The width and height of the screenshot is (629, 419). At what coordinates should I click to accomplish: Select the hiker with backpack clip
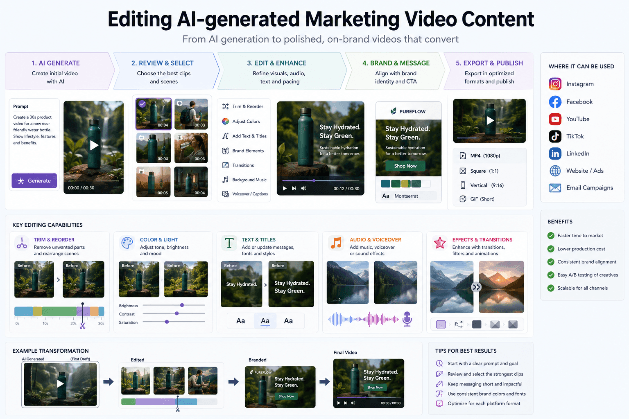point(191,114)
